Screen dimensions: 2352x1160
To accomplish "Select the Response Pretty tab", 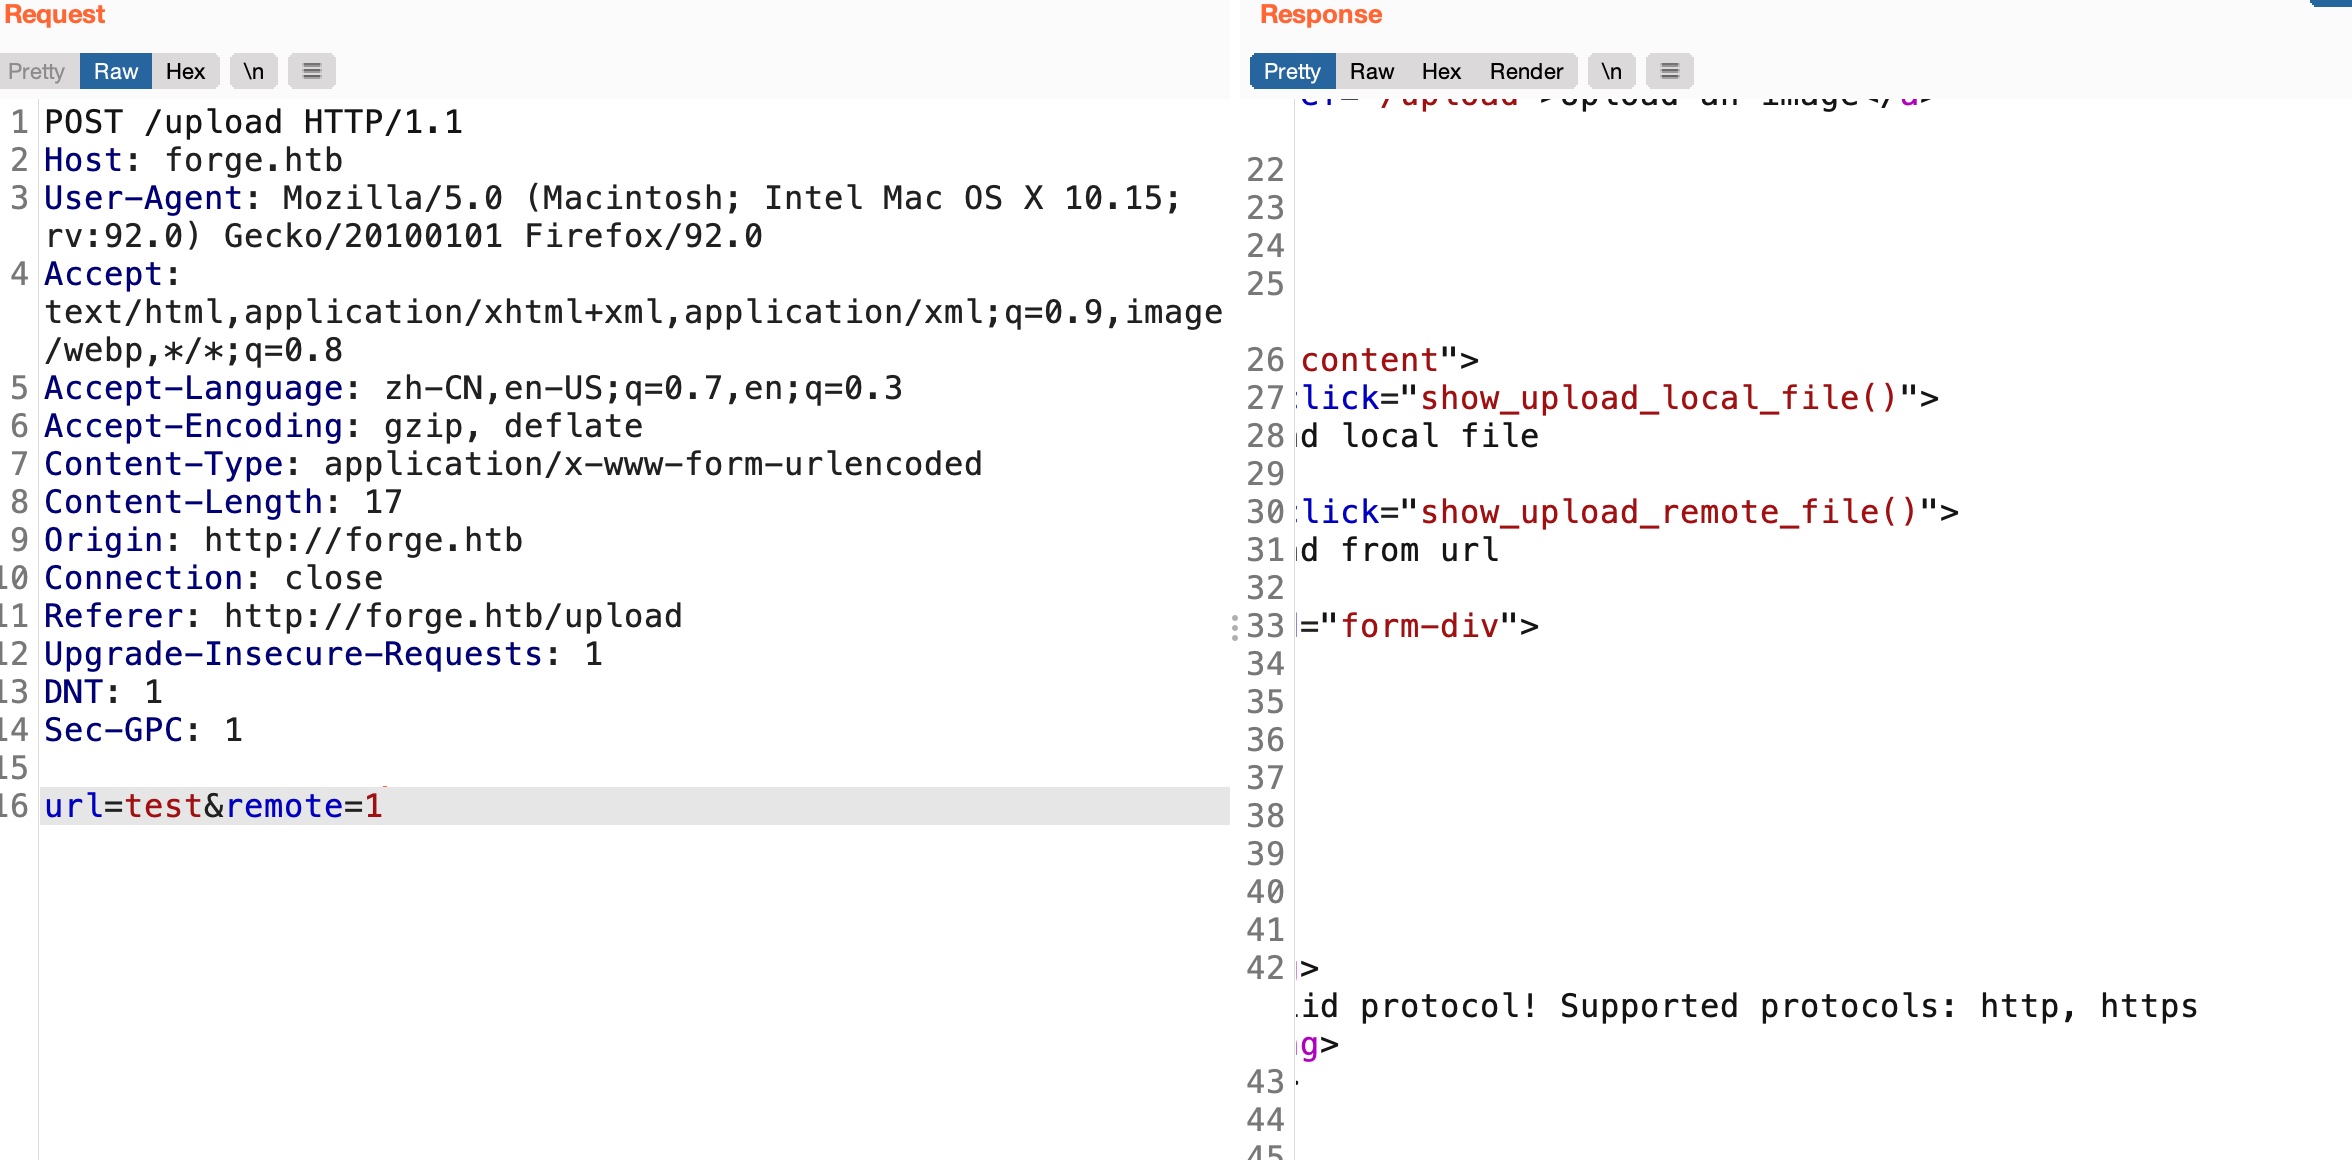I will point(1291,71).
